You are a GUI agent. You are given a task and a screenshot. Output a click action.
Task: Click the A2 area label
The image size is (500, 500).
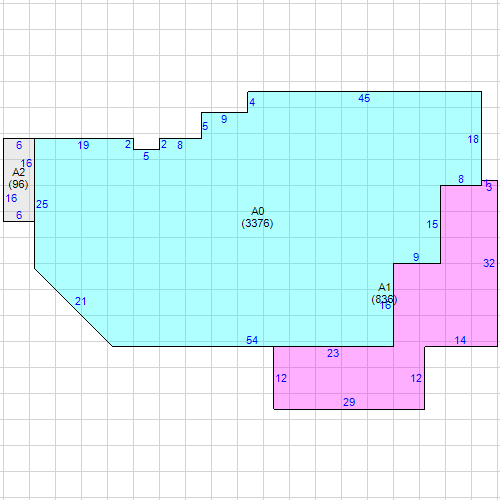(18, 172)
